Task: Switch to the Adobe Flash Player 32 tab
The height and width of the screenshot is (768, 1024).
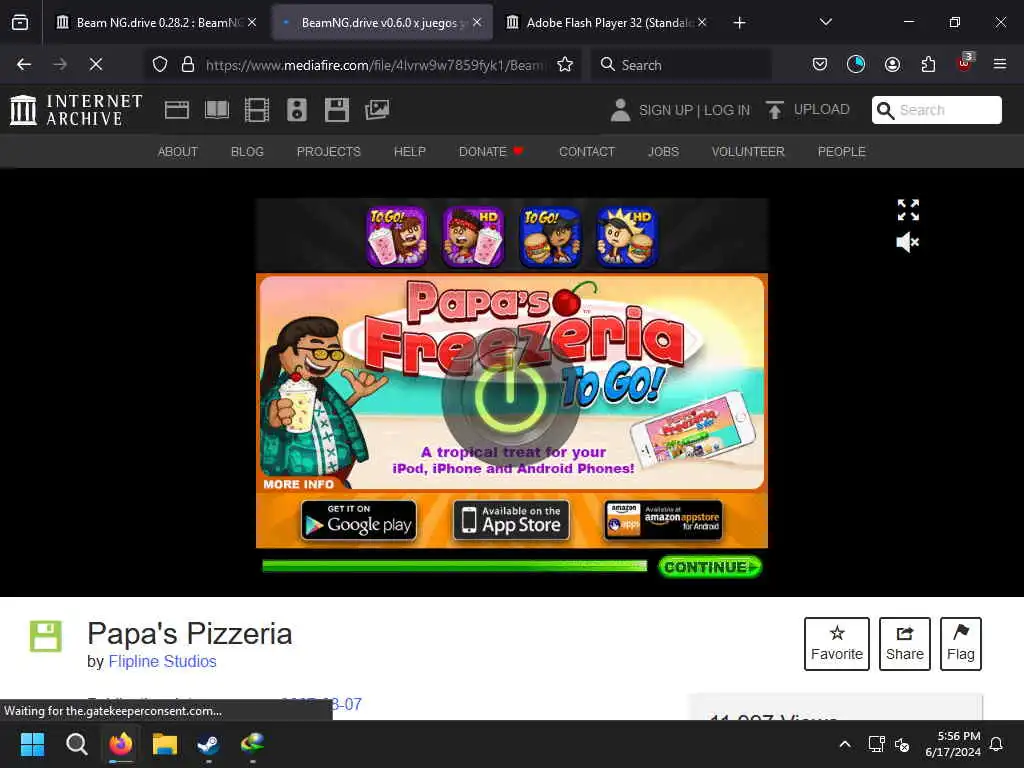Action: click(x=606, y=22)
